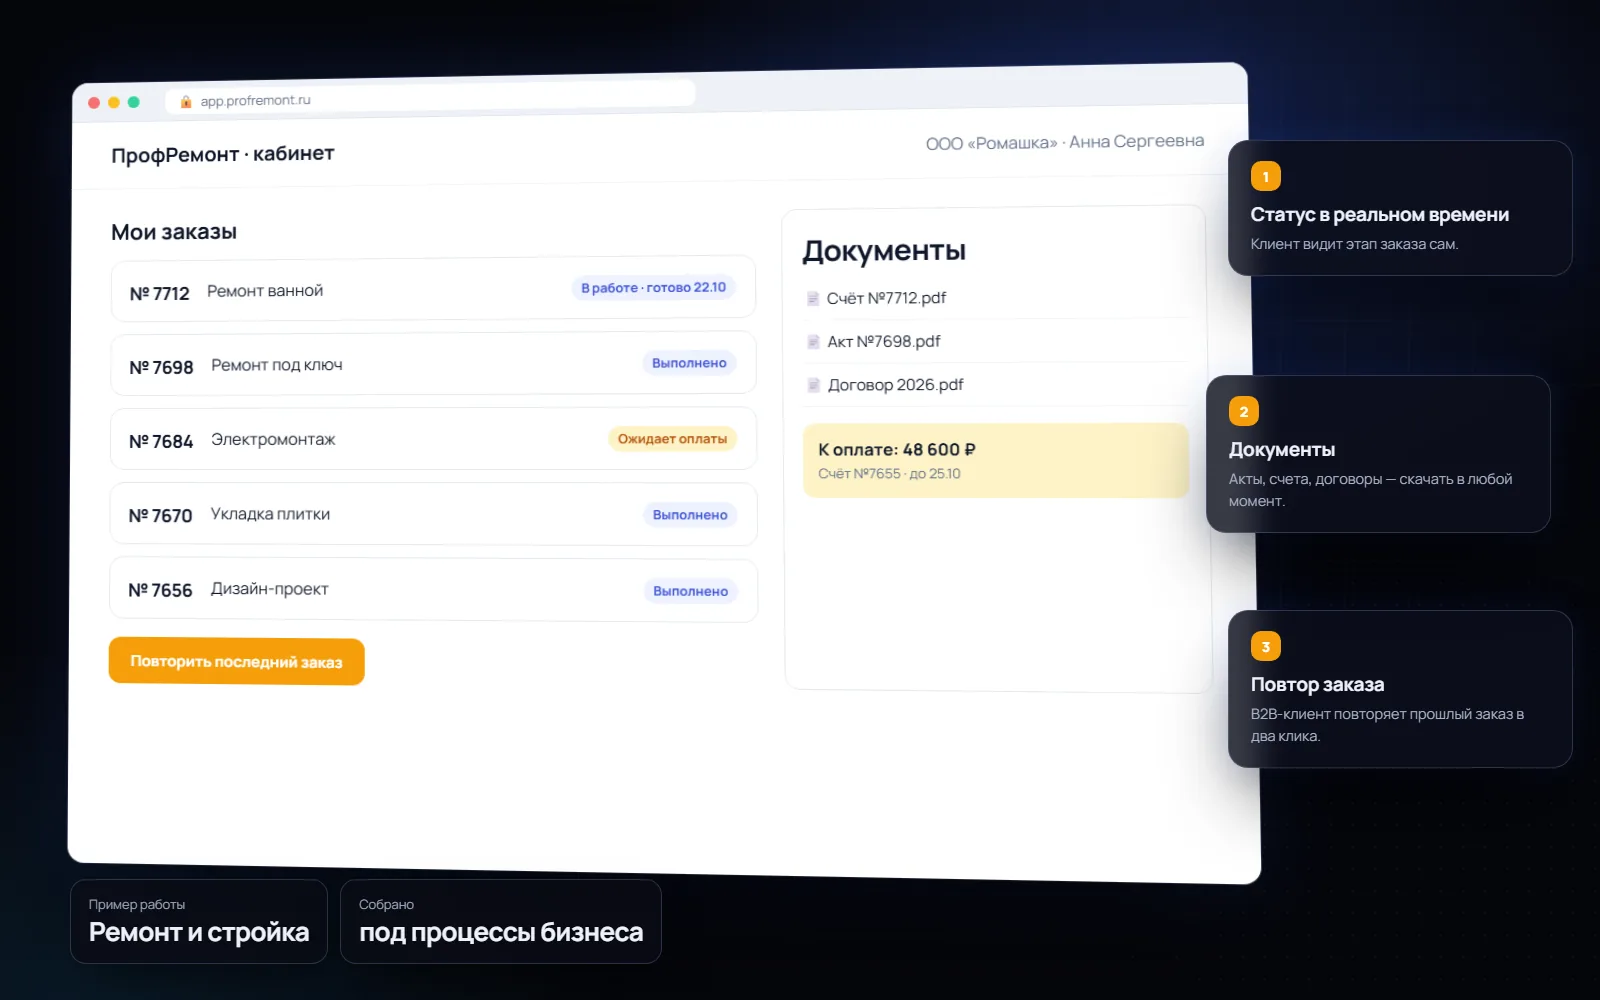The image size is (1600, 1000).
Task: Click the lock icon in the address bar
Action: pos(186,101)
